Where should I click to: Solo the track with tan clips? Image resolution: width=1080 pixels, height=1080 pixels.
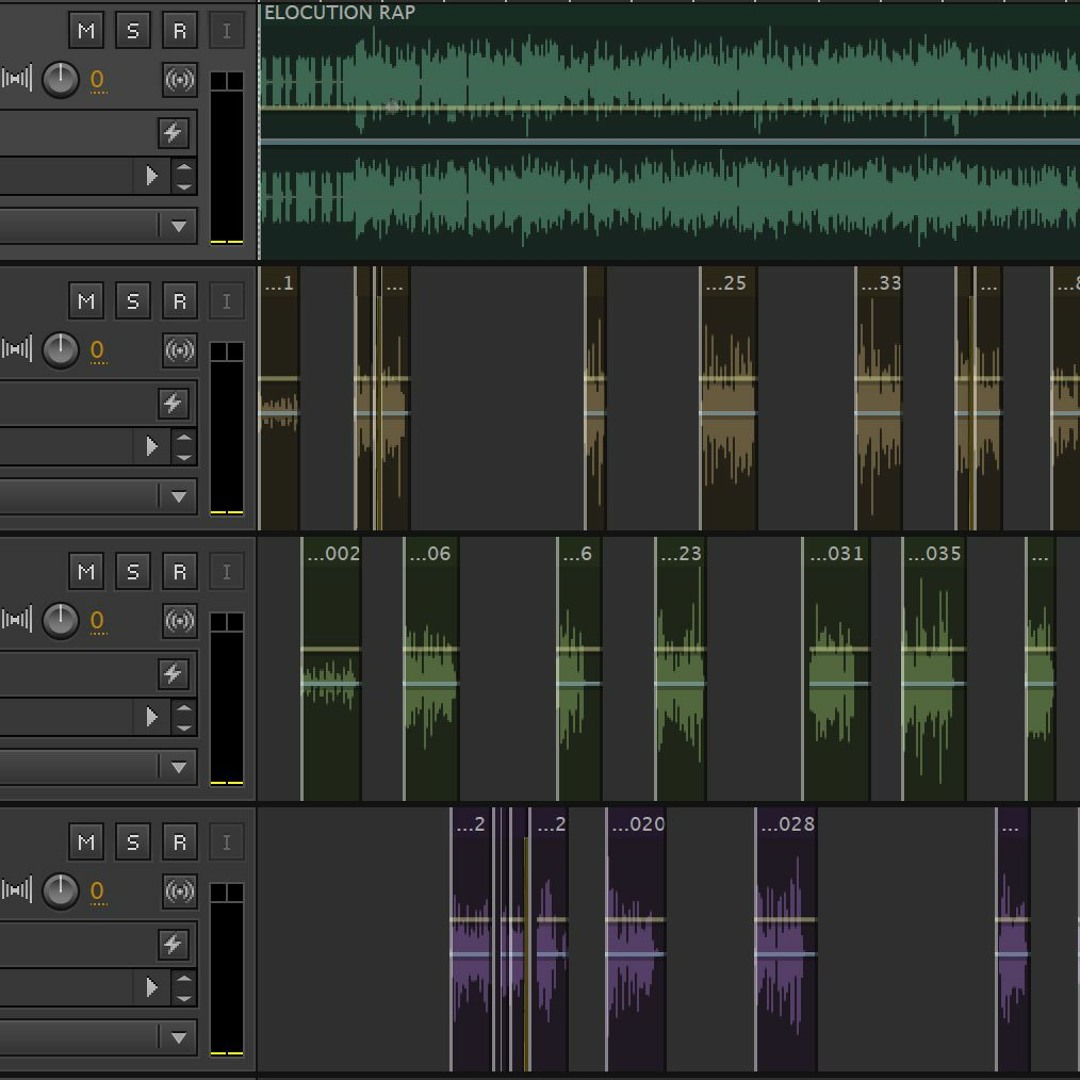coord(132,301)
